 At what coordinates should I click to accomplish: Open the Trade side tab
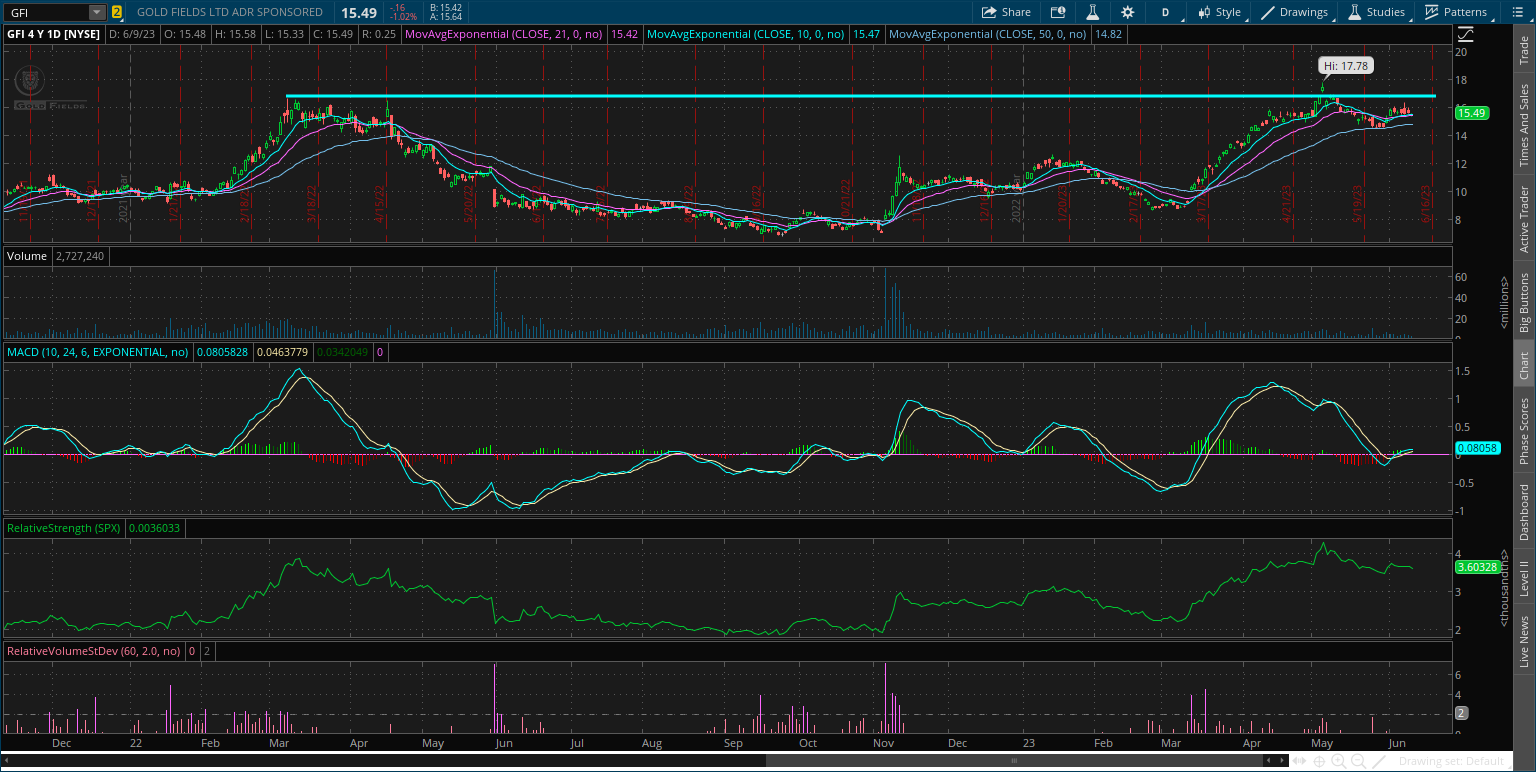1523,51
